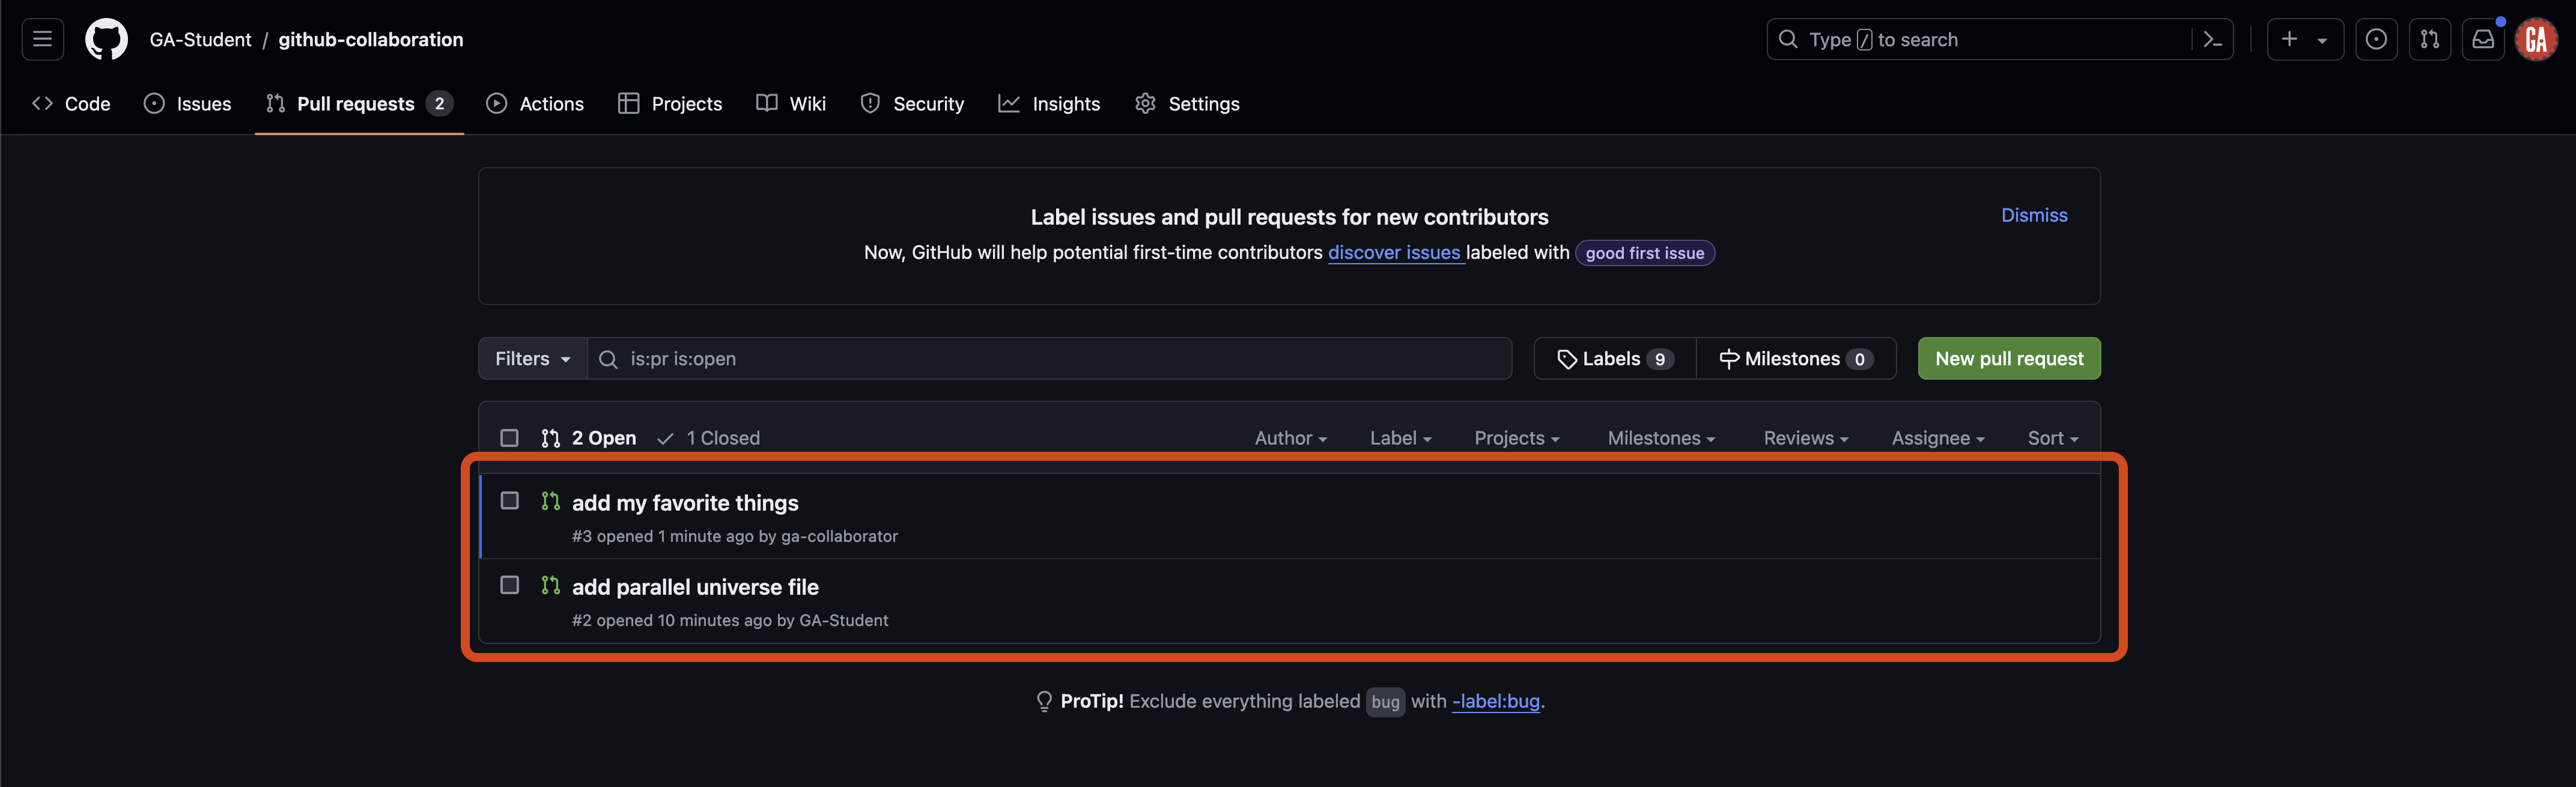
Task: Select the checkbox for 'add my favorite things'
Action: tap(510, 500)
